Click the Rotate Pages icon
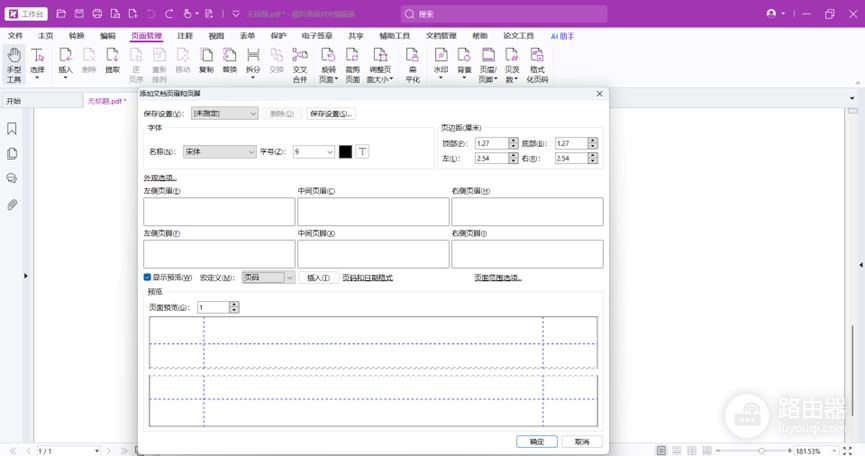The width and height of the screenshot is (865, 456). 328,55
